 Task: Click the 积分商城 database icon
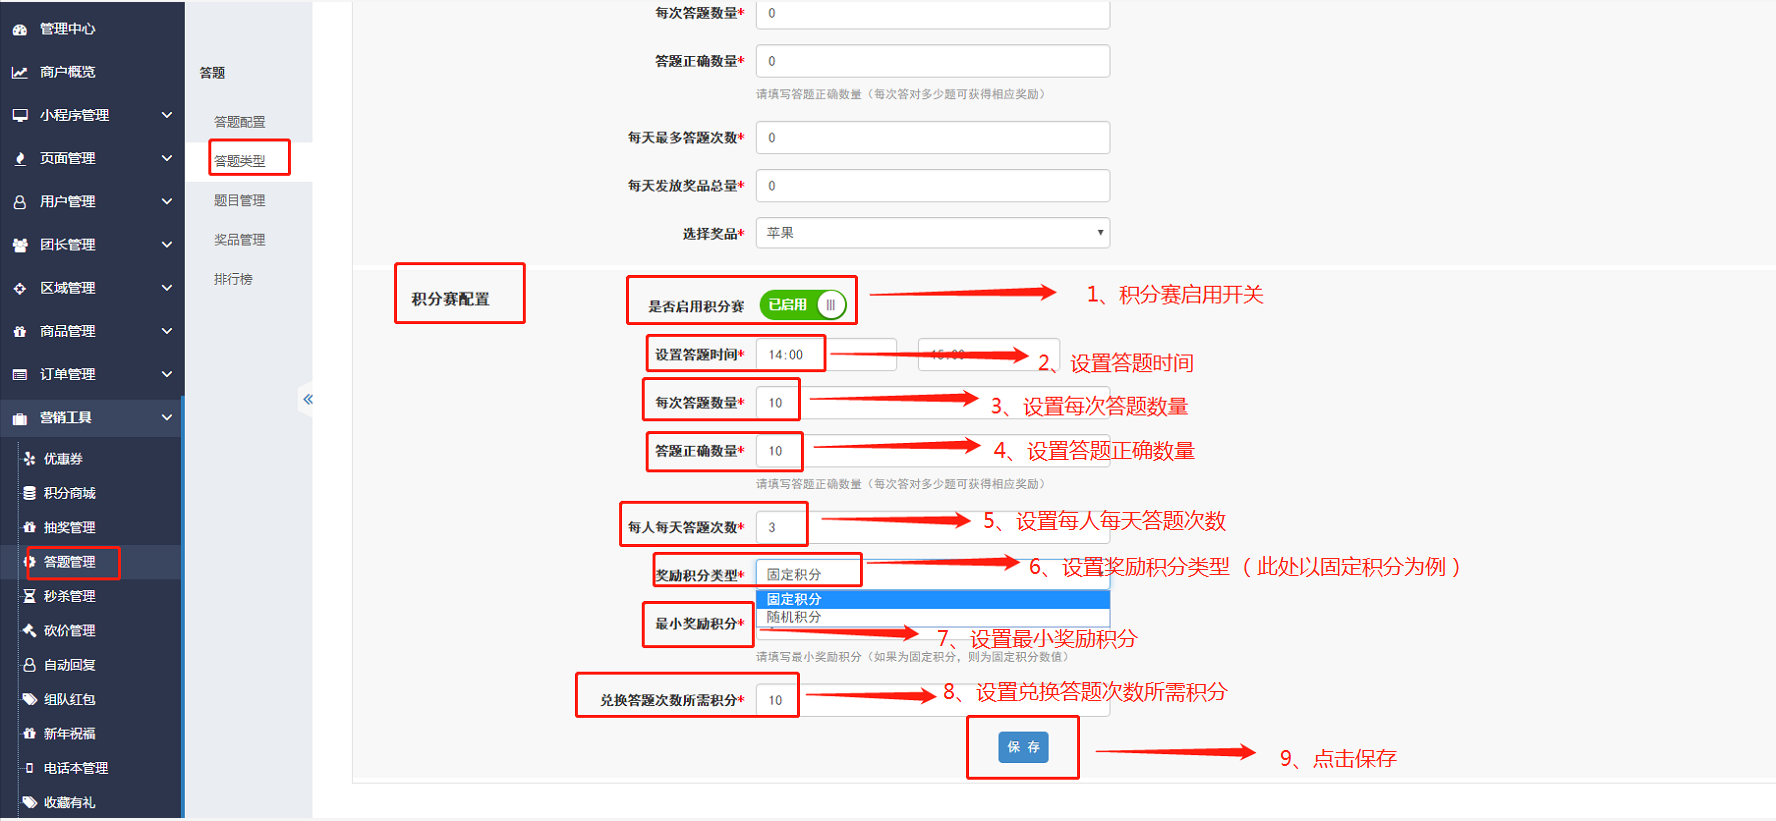tap(30, 493)
